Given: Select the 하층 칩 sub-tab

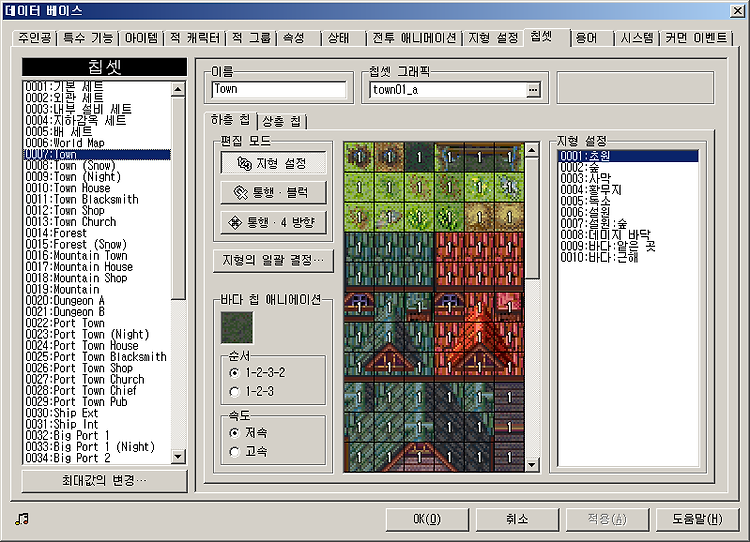Looking at the screenshot, I should click(x=230, y=120).
